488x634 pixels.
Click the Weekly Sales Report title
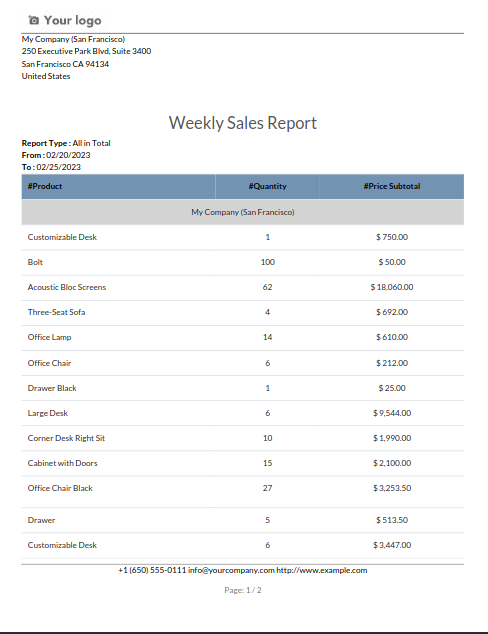tap(243, 123)
